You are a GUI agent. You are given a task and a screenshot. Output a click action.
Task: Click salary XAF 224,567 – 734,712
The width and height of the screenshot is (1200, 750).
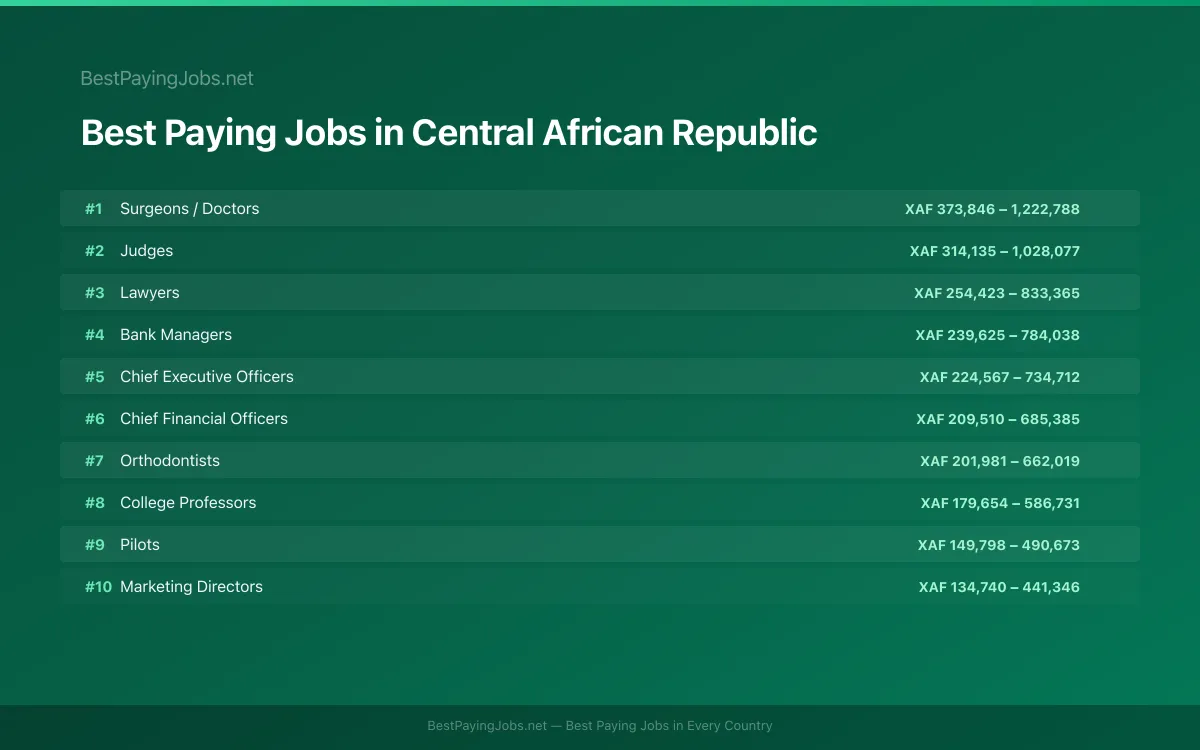pyautogui.click(x=1000, y=377)
